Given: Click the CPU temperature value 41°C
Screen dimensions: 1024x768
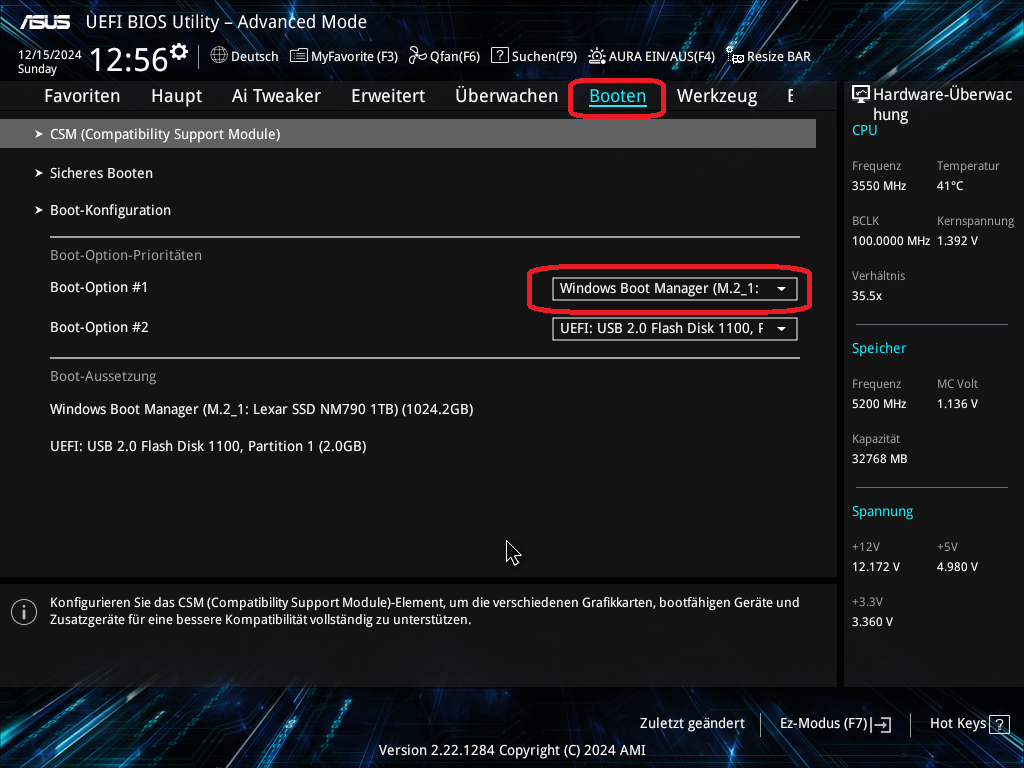Looking at the screenshot, I should 950,186.
